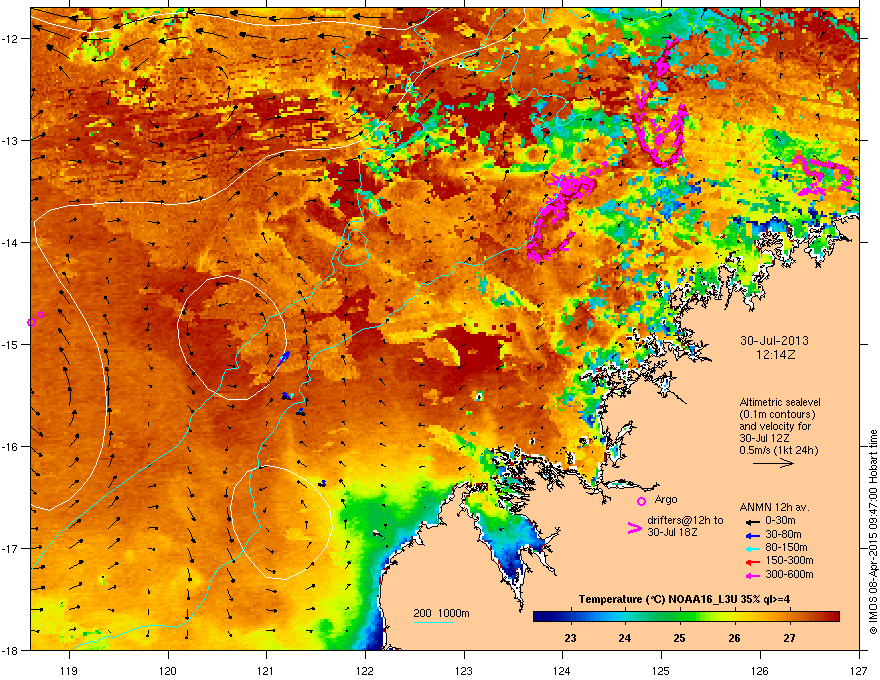Click the cyan 80-150m arrow legend symbol
880x680 pixels.
[752, 548]
